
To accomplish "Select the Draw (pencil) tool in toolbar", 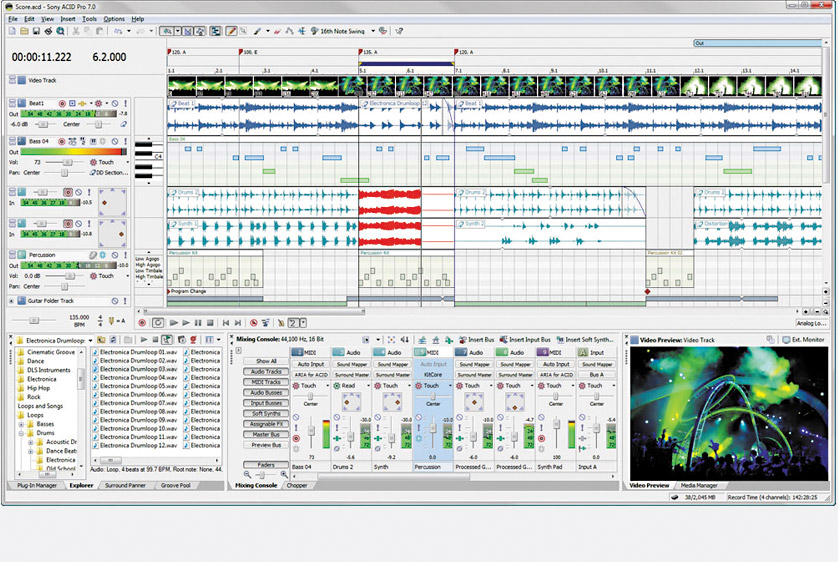I will 231,31.
